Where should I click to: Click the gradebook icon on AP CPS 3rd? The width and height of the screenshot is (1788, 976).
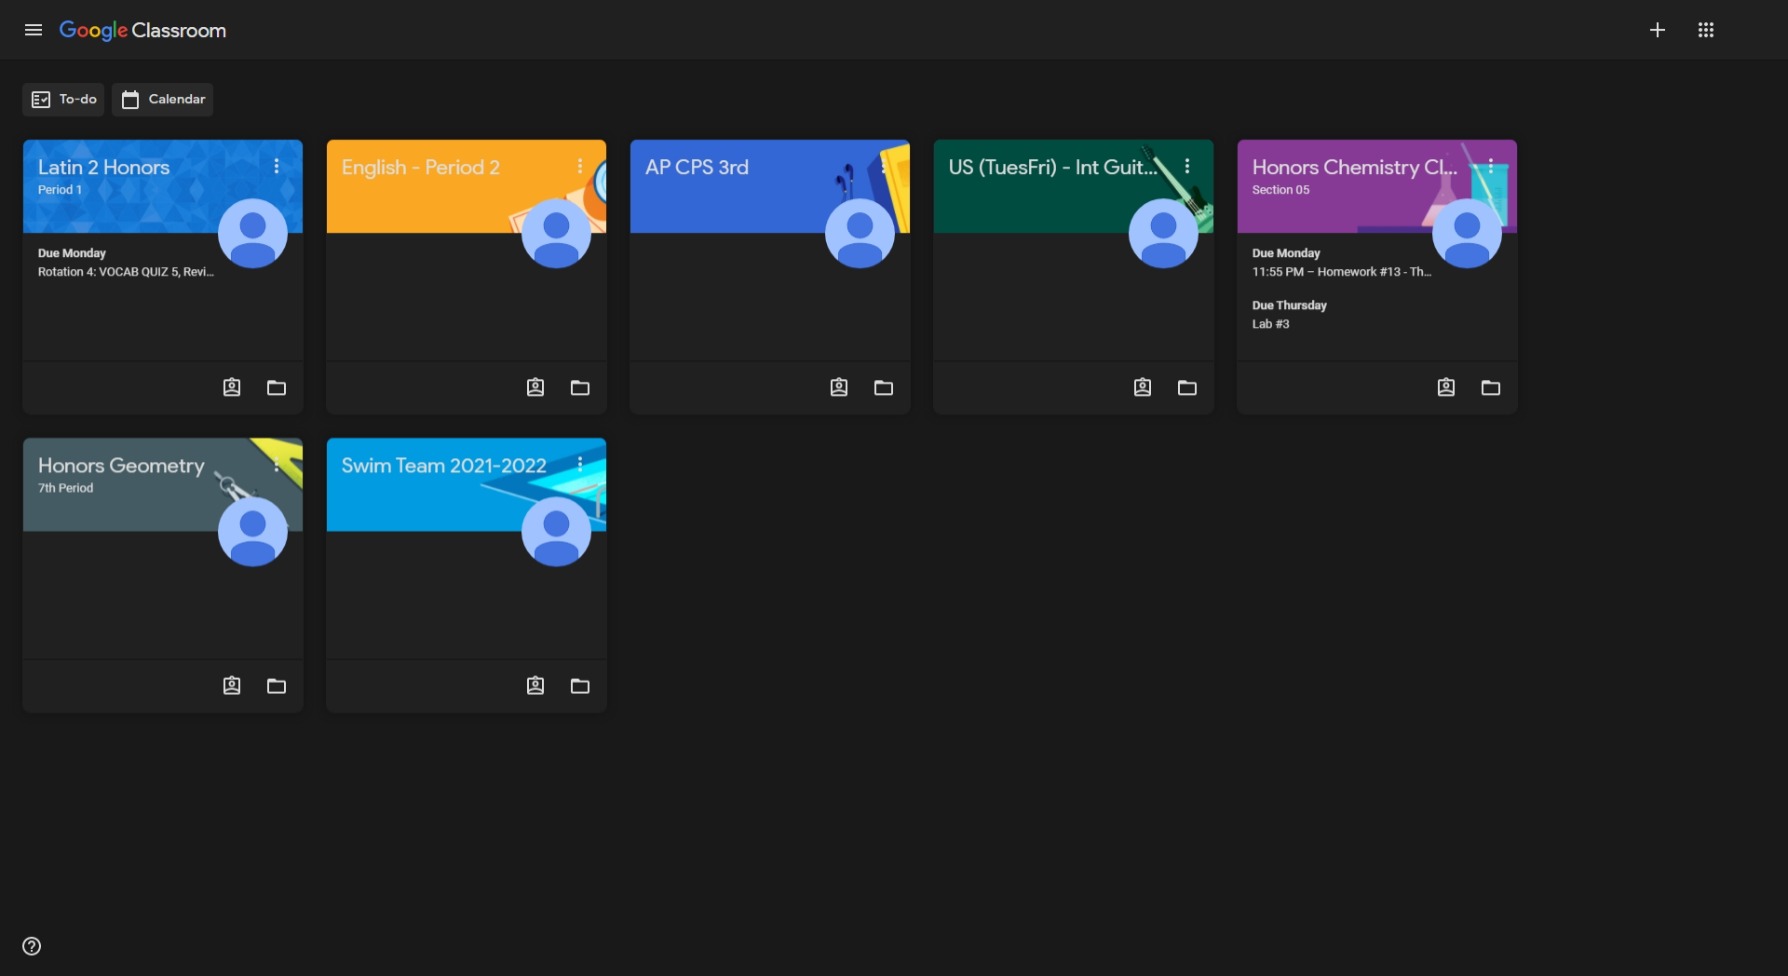[839, 387]
